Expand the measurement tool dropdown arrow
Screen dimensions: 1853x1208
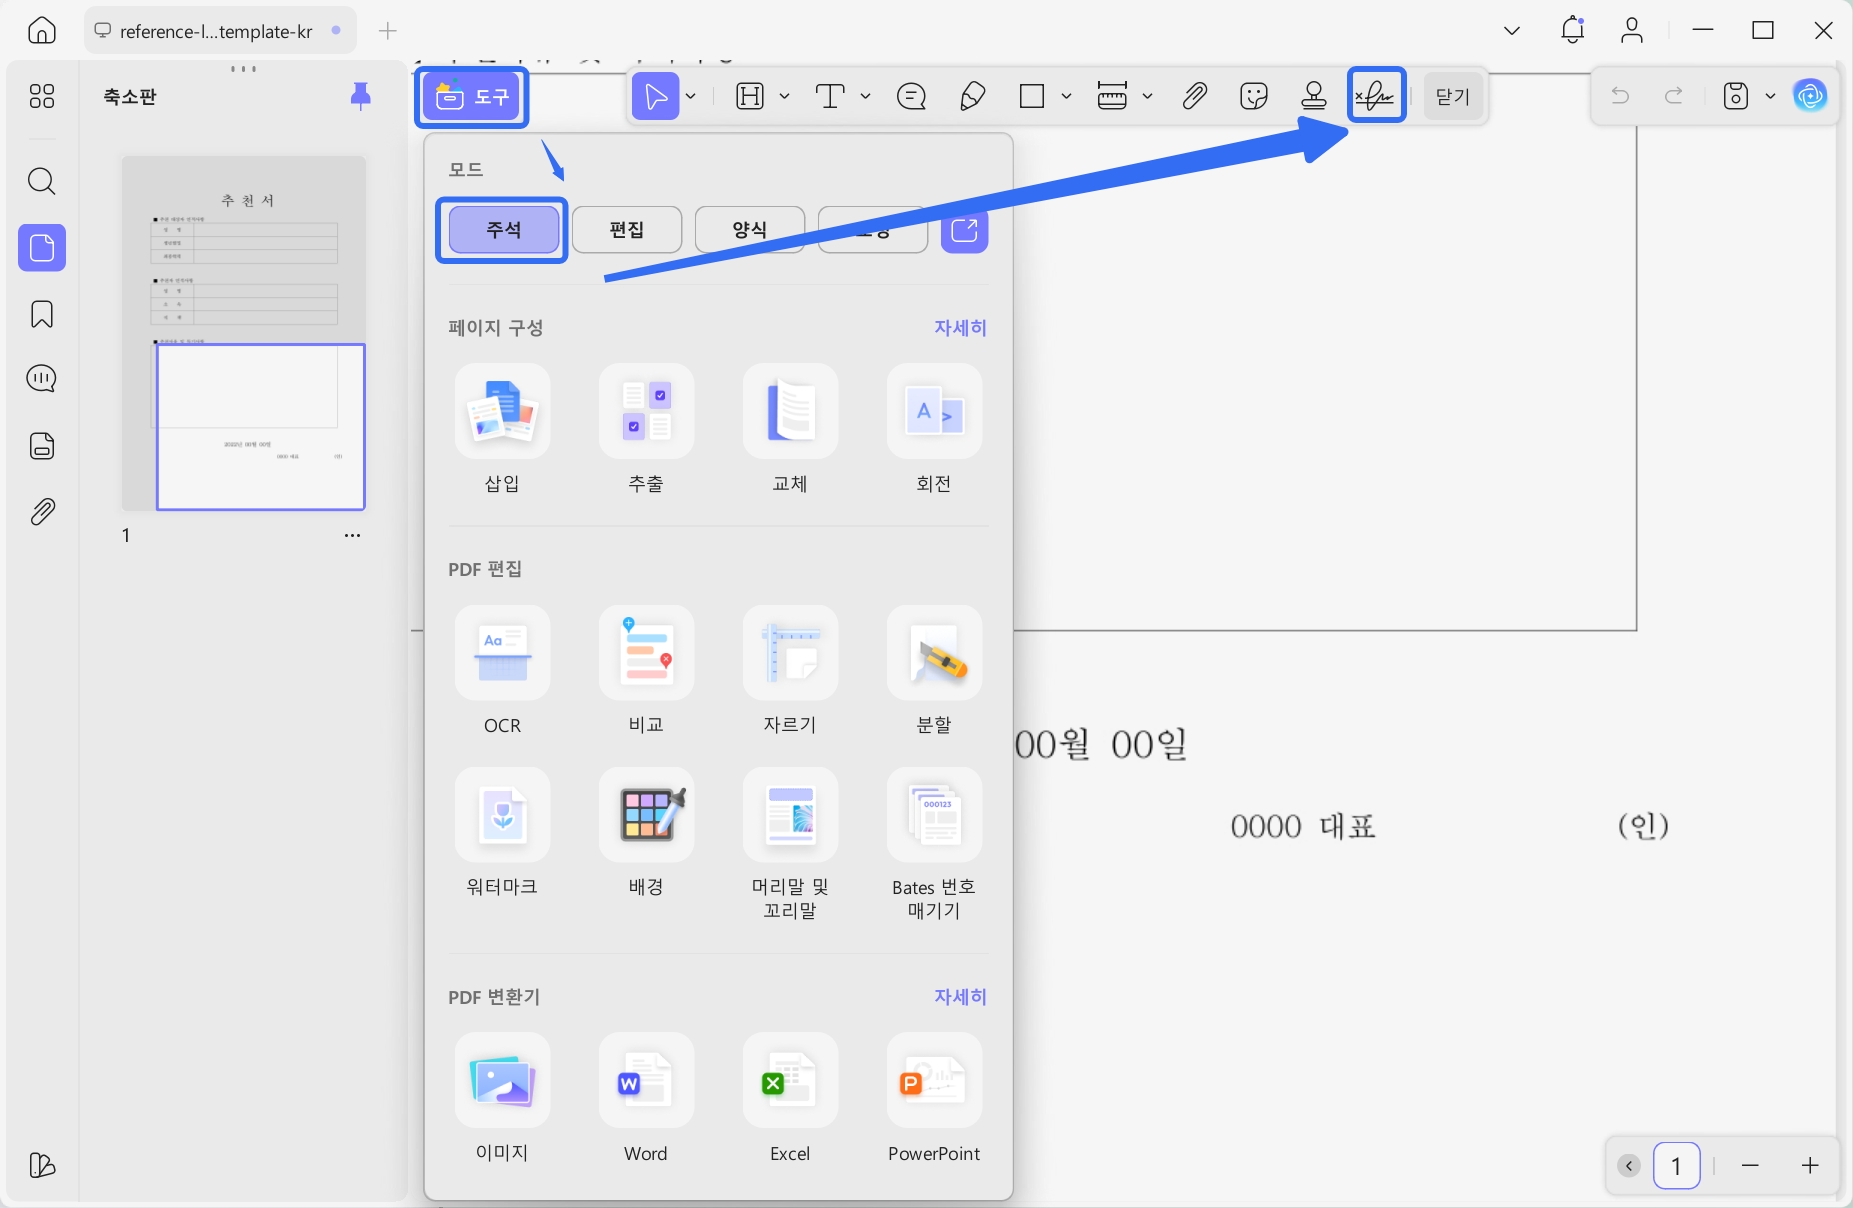(1148, 97)
